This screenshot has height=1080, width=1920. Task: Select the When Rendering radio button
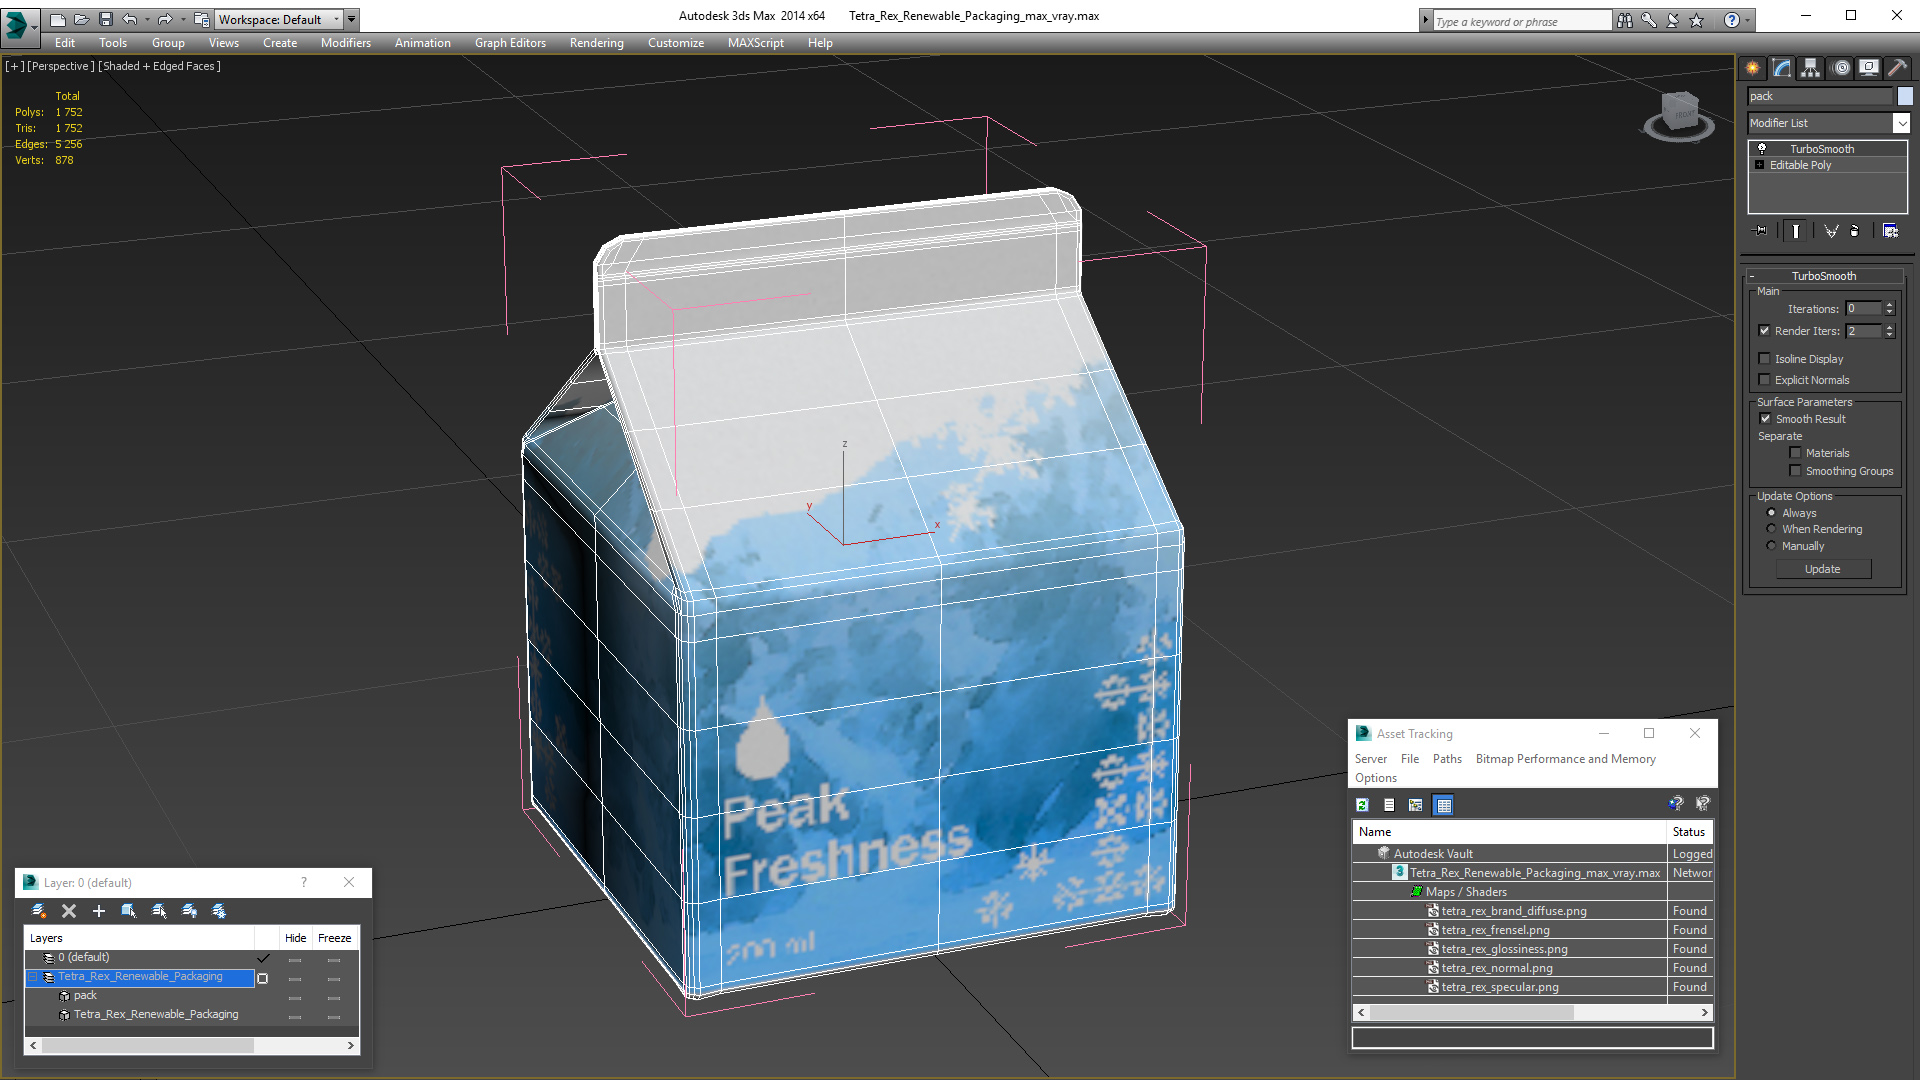coord(1772,529)
